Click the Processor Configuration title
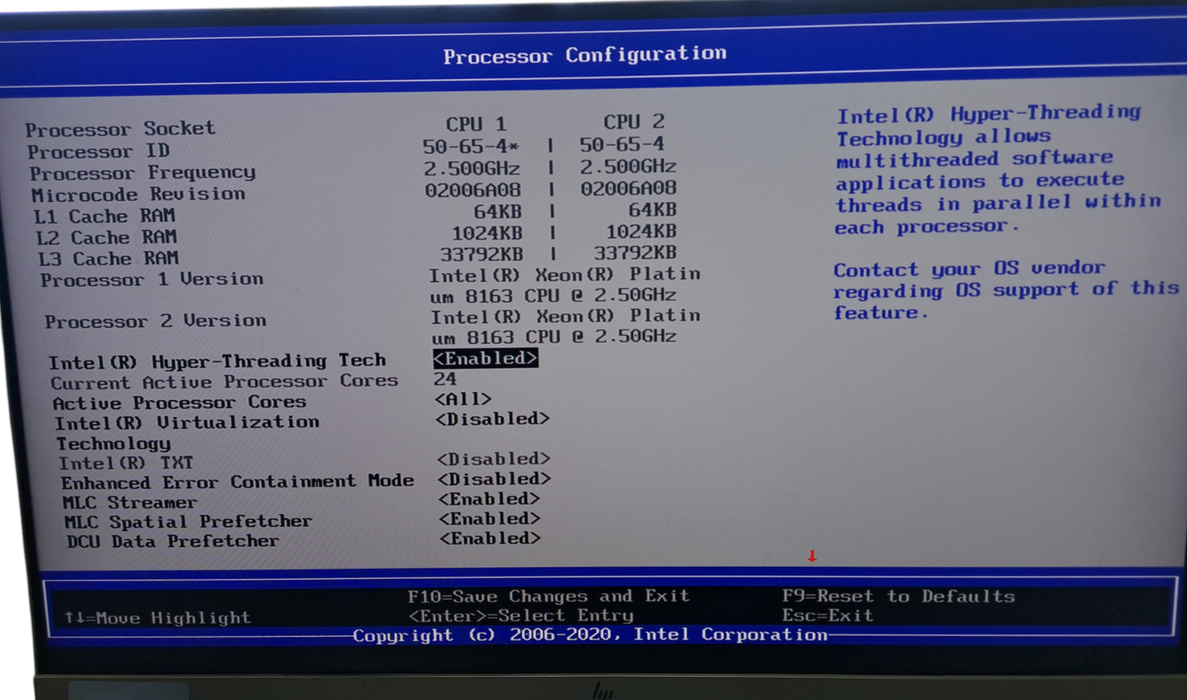Viewport: 1187px width, 700px height. [x=584, y=55]
